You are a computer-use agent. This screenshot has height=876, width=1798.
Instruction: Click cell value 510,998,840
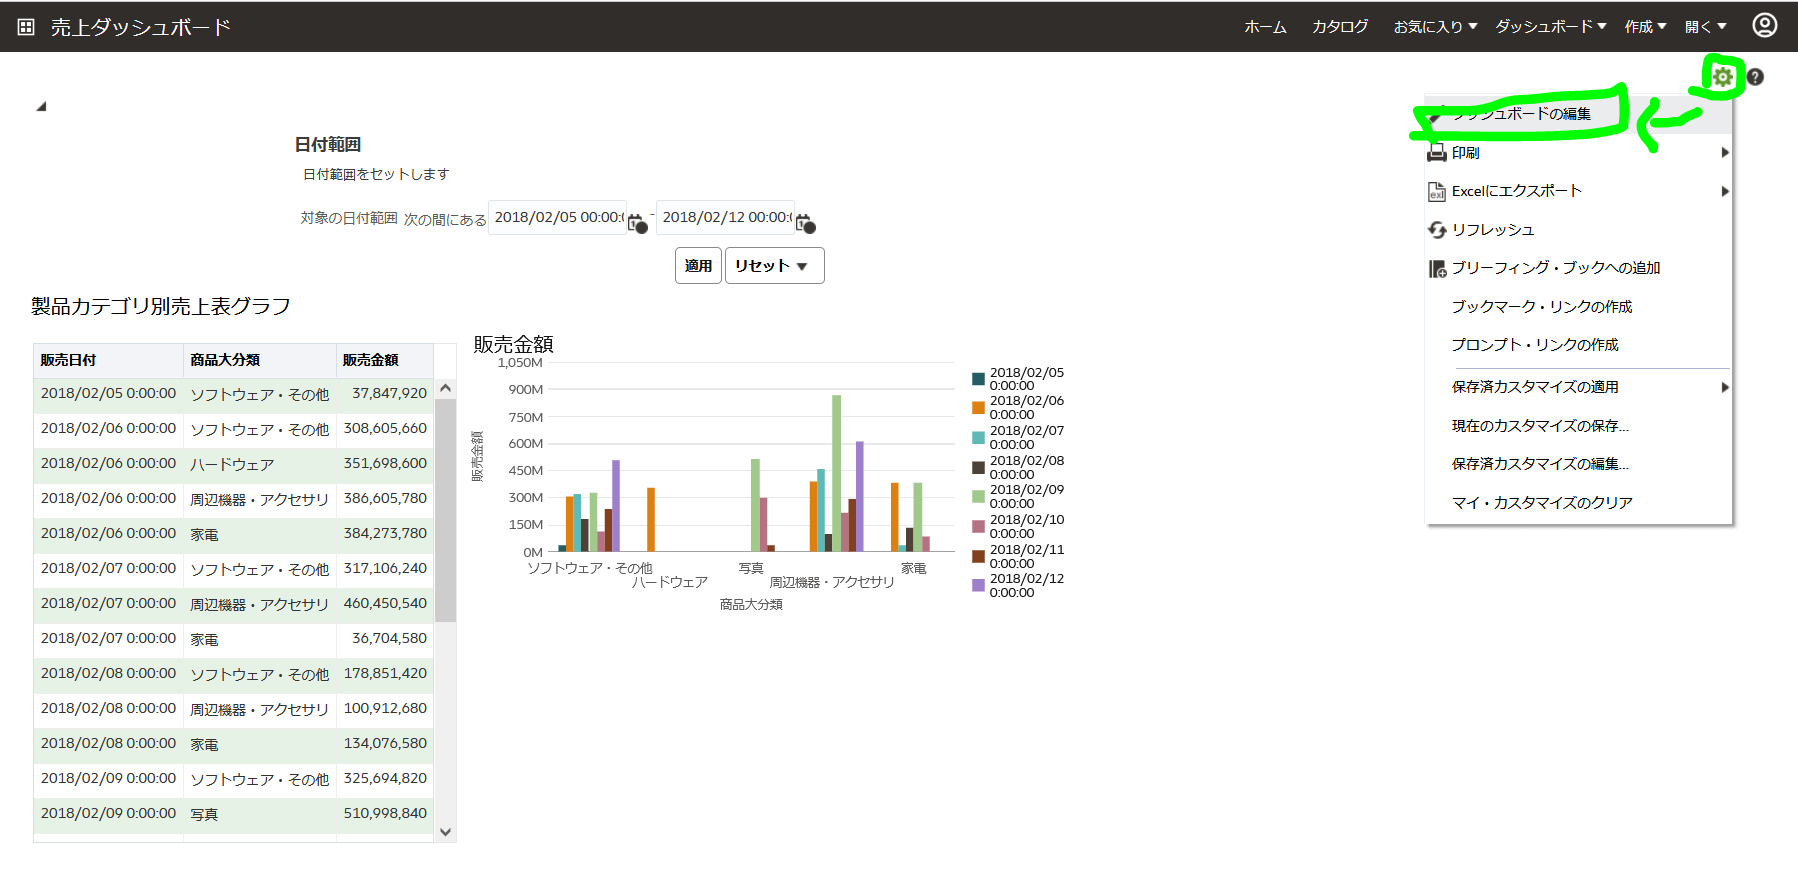point(385,814)
